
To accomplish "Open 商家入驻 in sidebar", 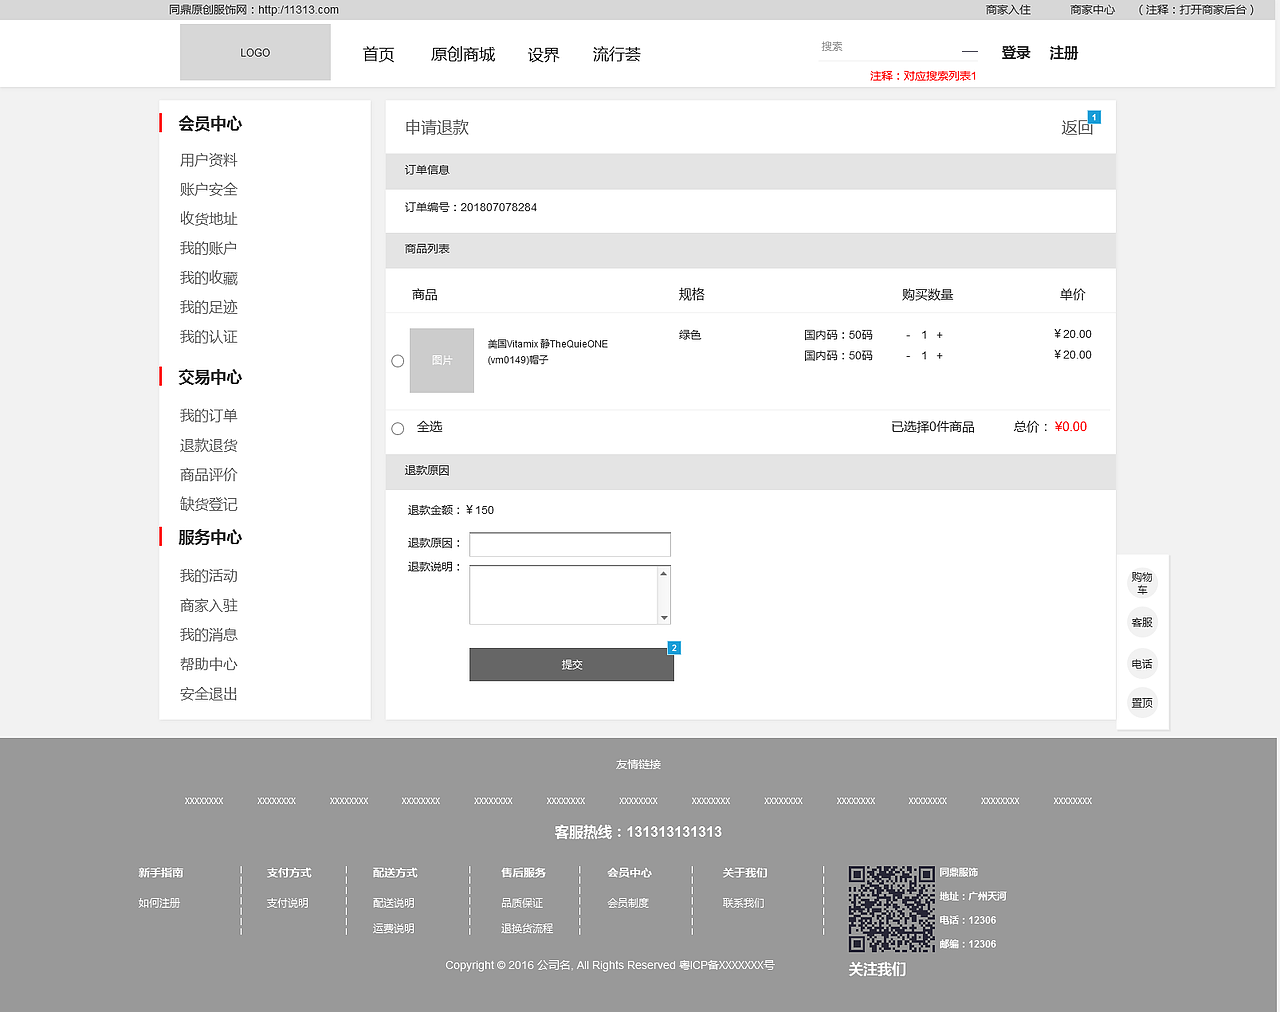I will click(209, 605).
